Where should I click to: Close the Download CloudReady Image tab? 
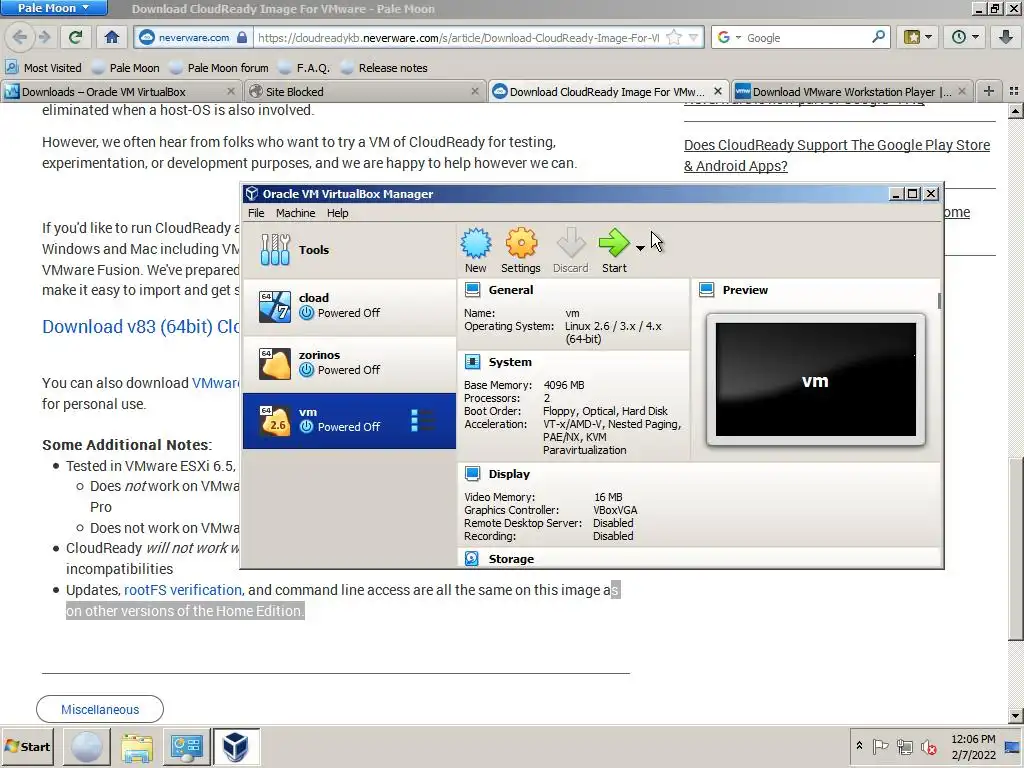coord(718,91)
